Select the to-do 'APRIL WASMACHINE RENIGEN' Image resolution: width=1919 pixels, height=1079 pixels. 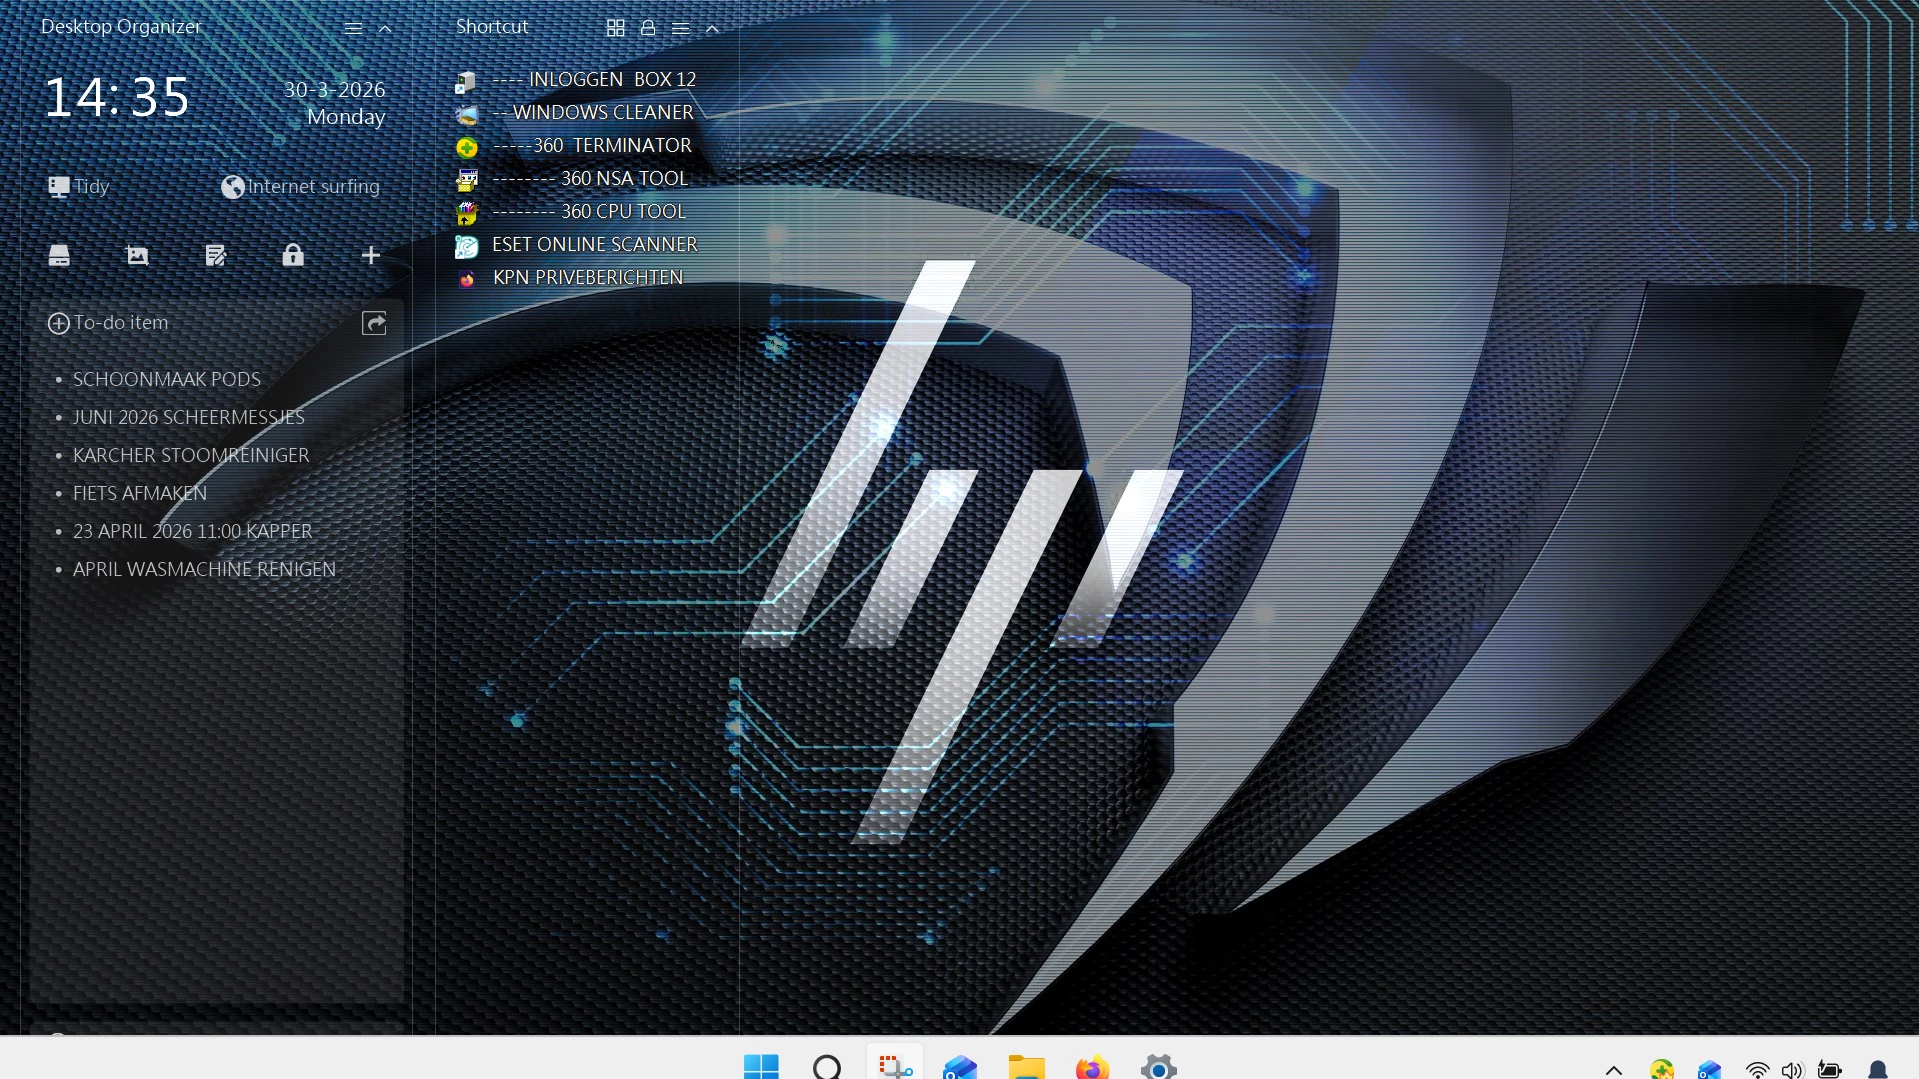coord(204,569)
